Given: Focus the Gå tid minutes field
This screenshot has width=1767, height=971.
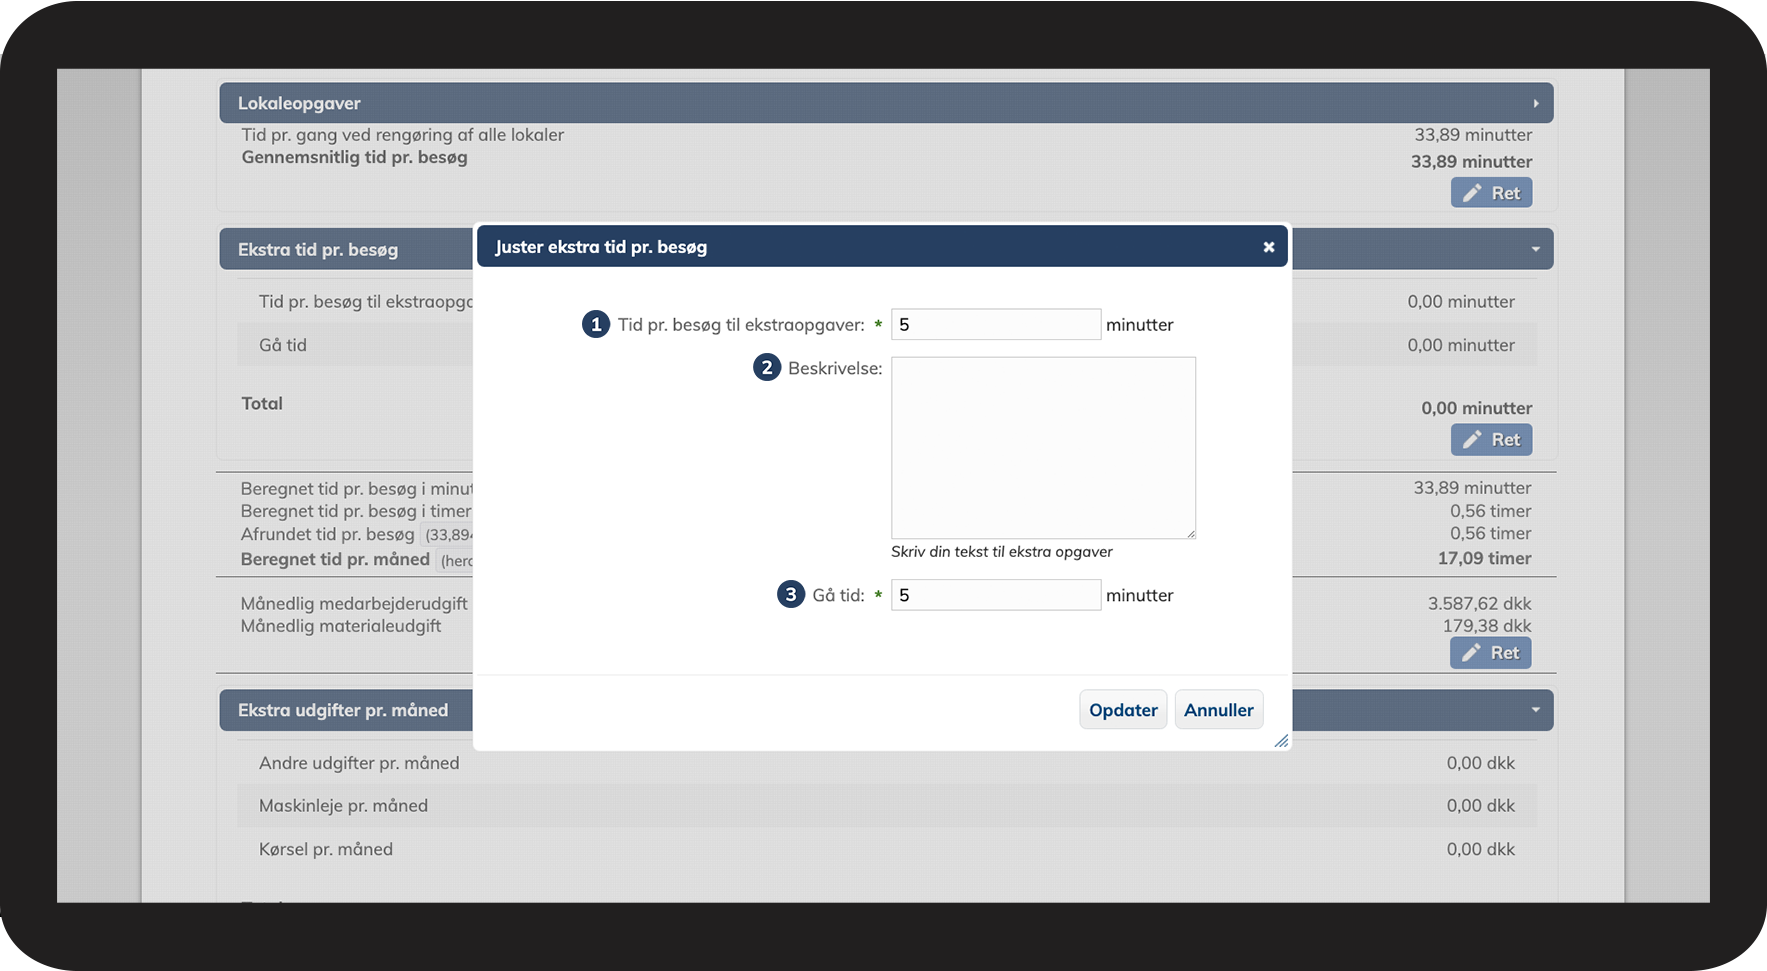Looking at the screenshot, I should coord(995,596).
